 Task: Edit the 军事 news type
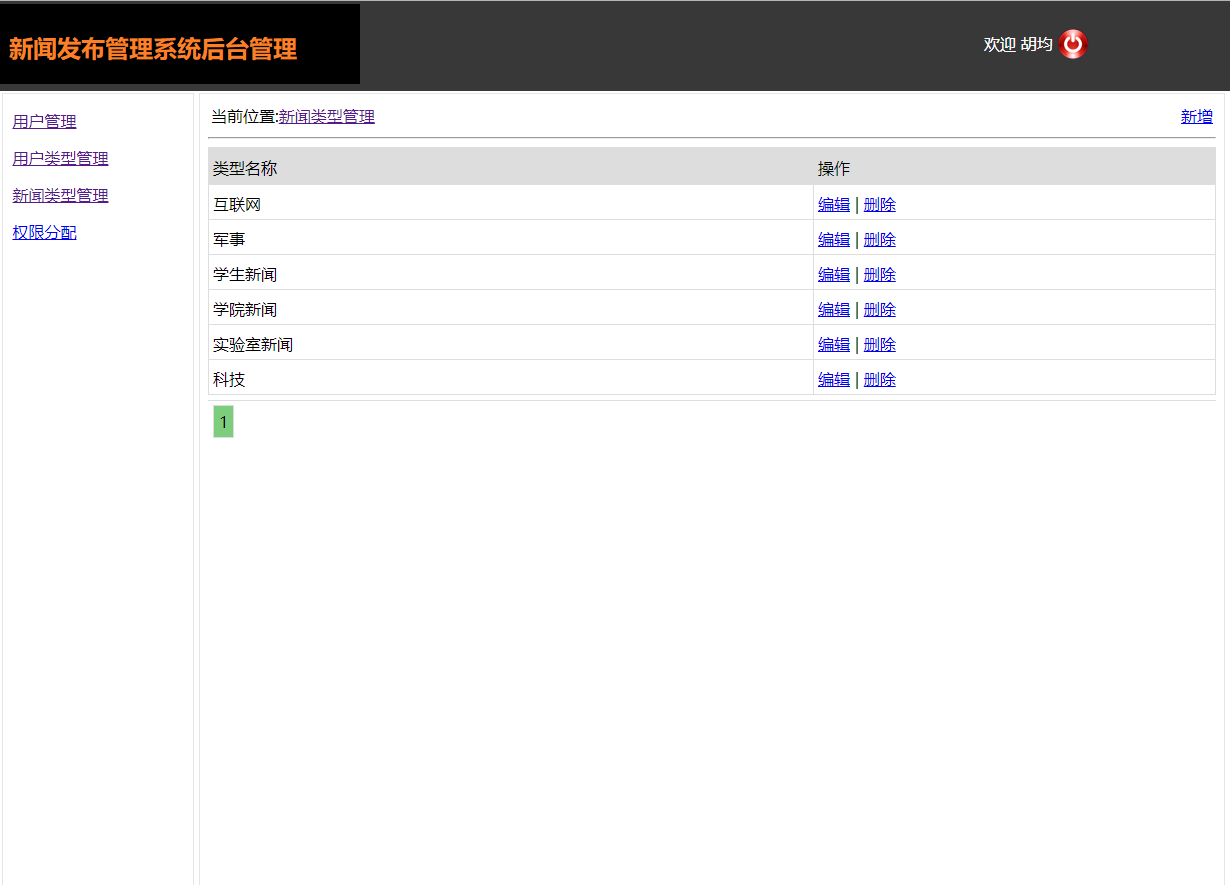tap(833, 239)
